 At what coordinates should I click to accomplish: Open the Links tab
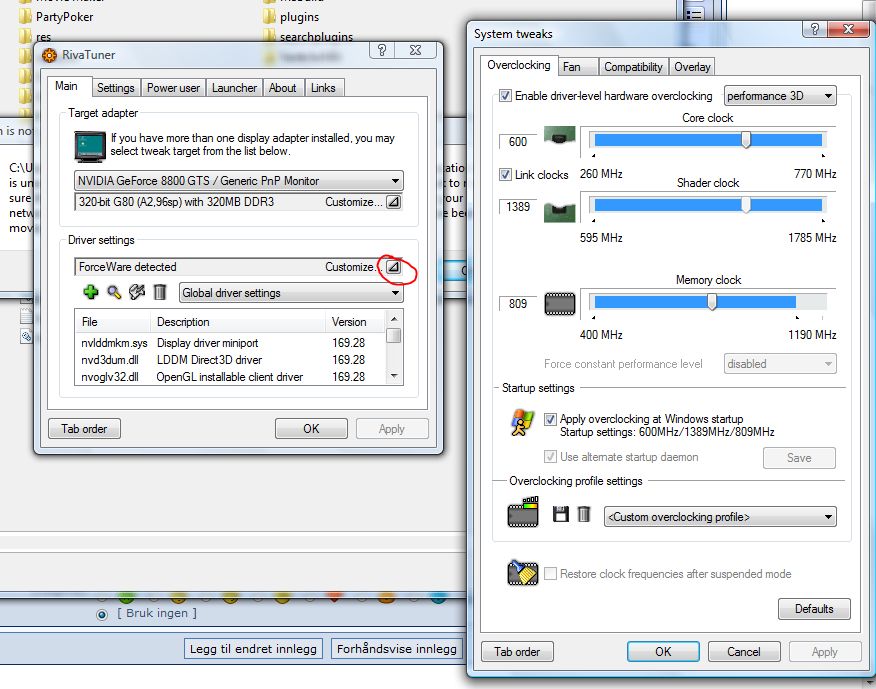(323, 88)
